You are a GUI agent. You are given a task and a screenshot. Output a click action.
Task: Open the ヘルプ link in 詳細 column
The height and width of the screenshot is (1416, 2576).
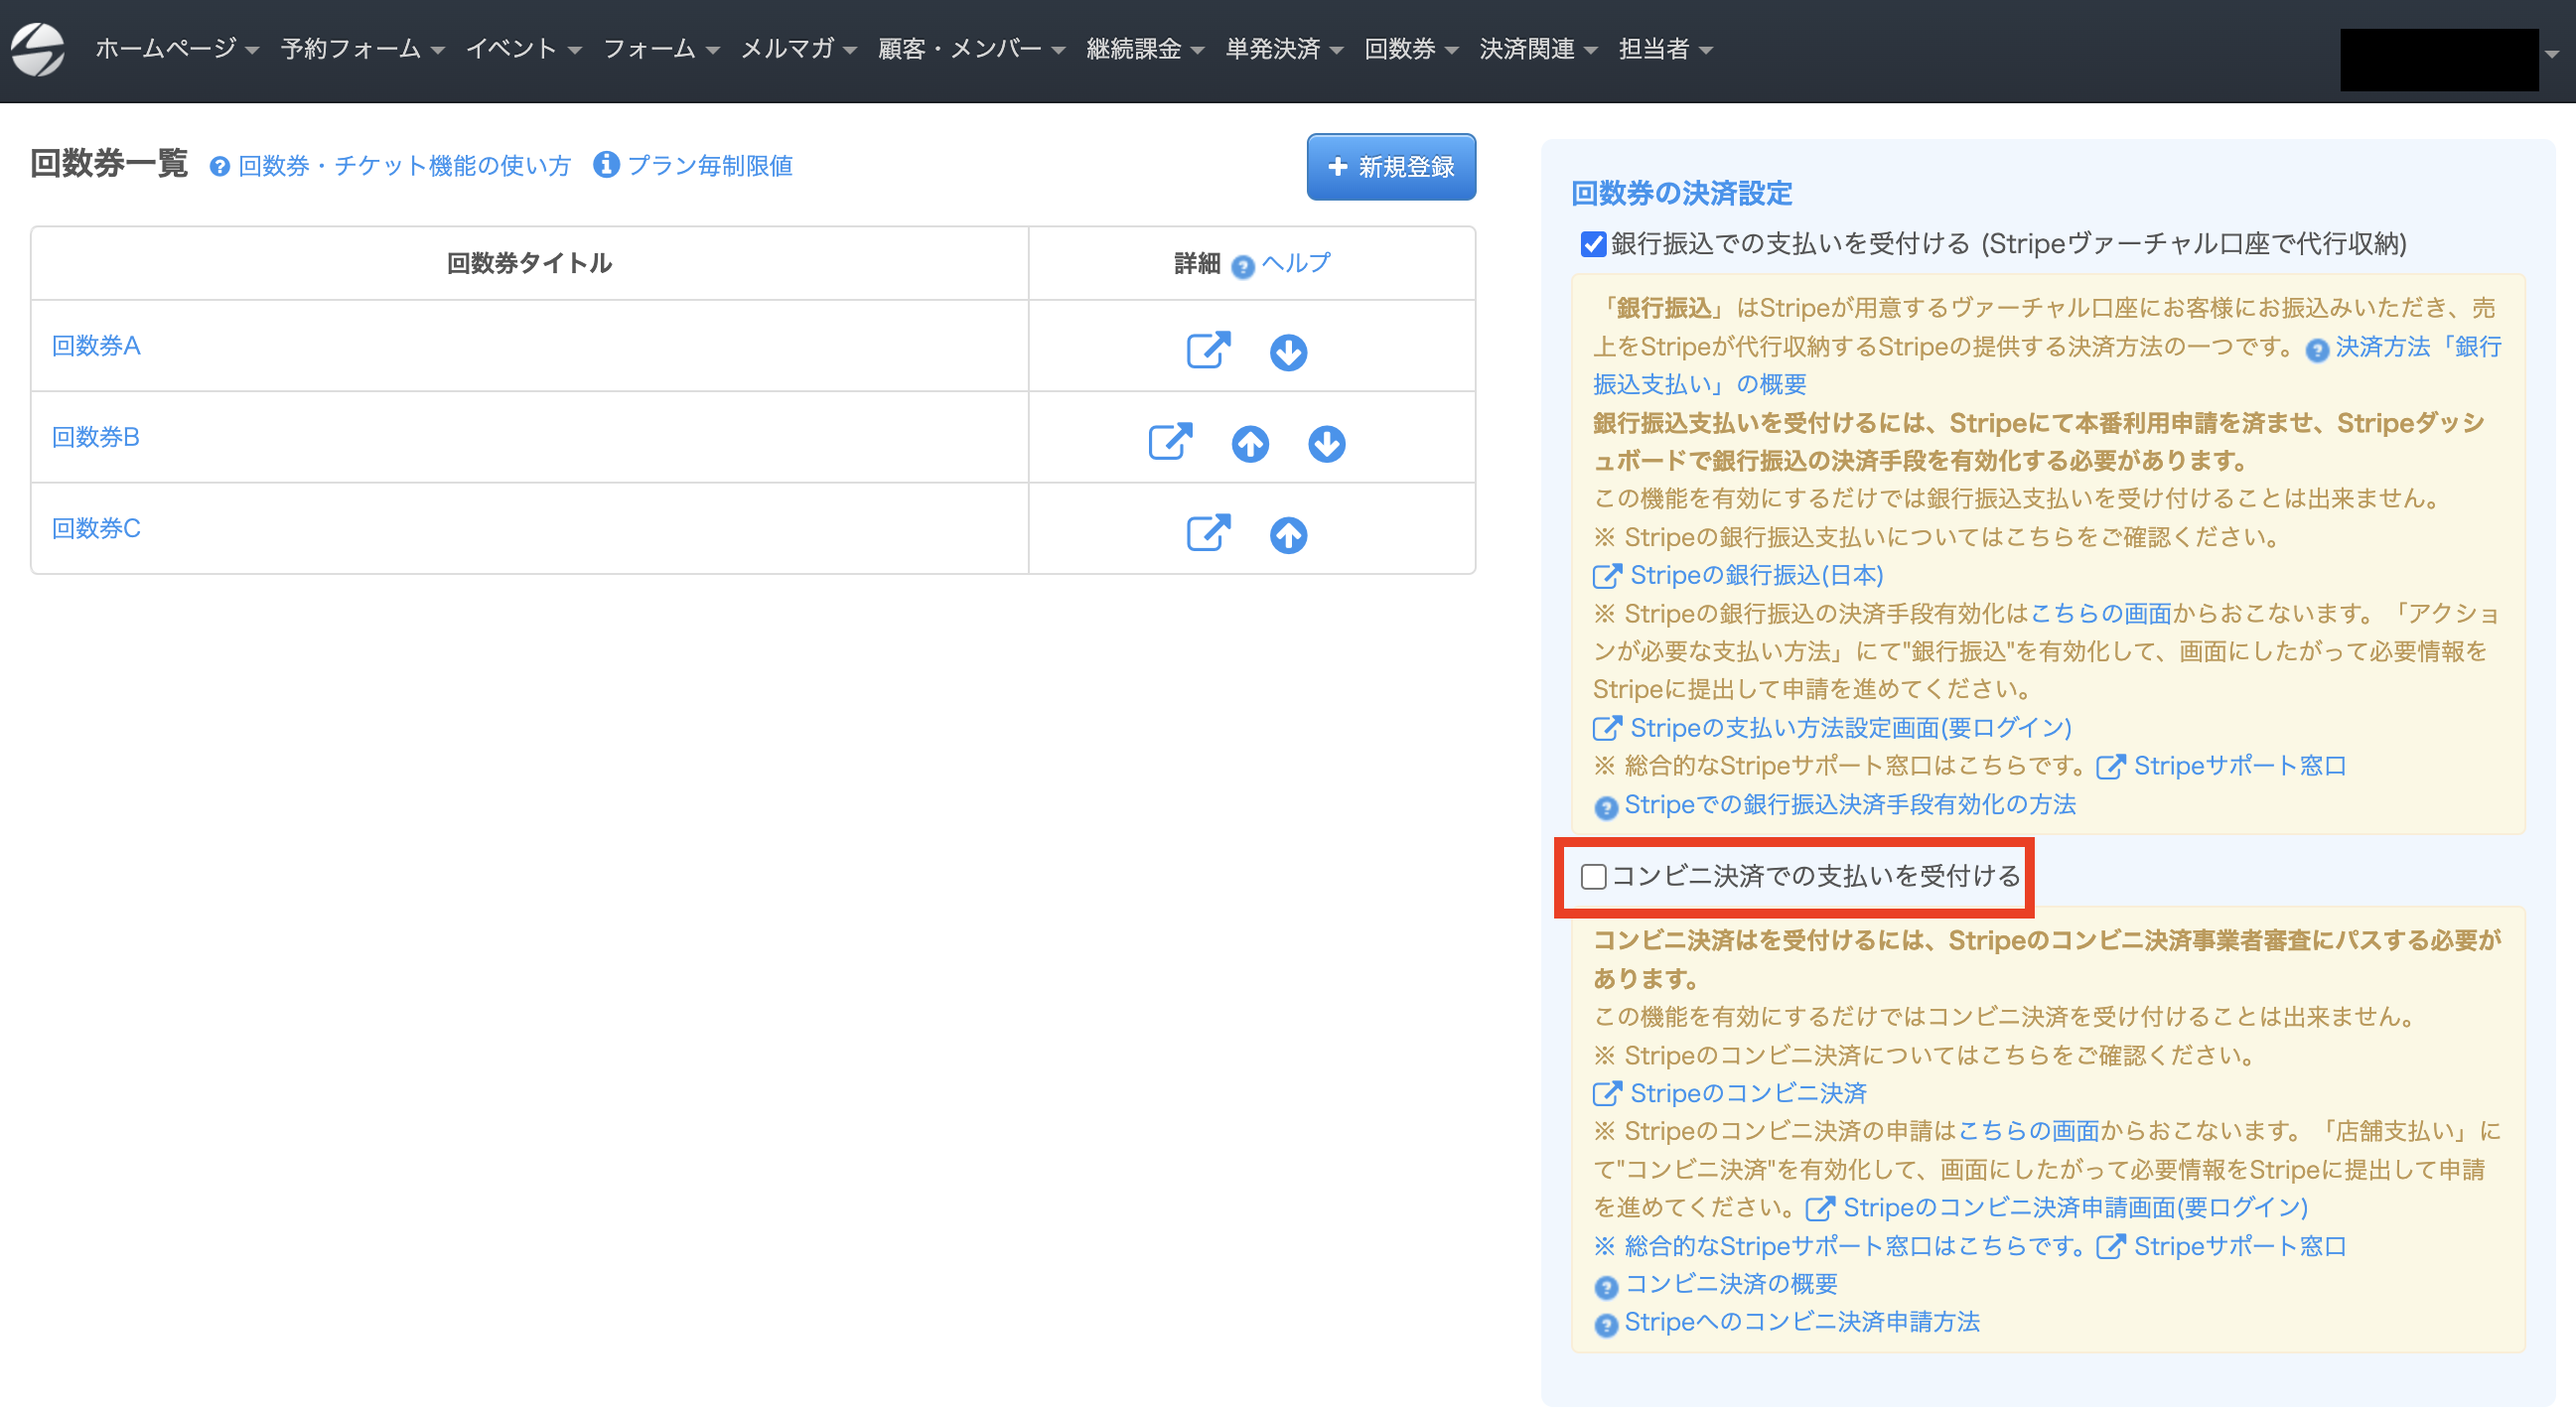1296,263
